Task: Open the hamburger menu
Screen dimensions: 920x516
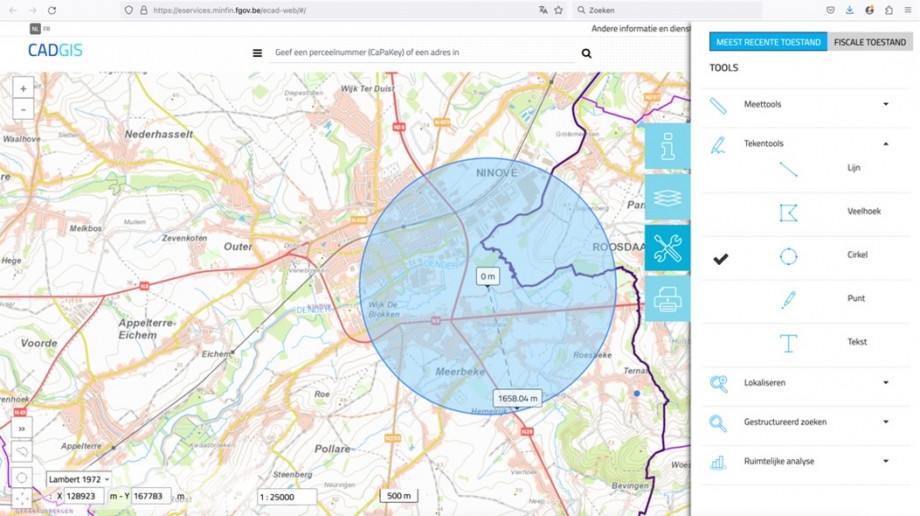Action: point(257,53)
